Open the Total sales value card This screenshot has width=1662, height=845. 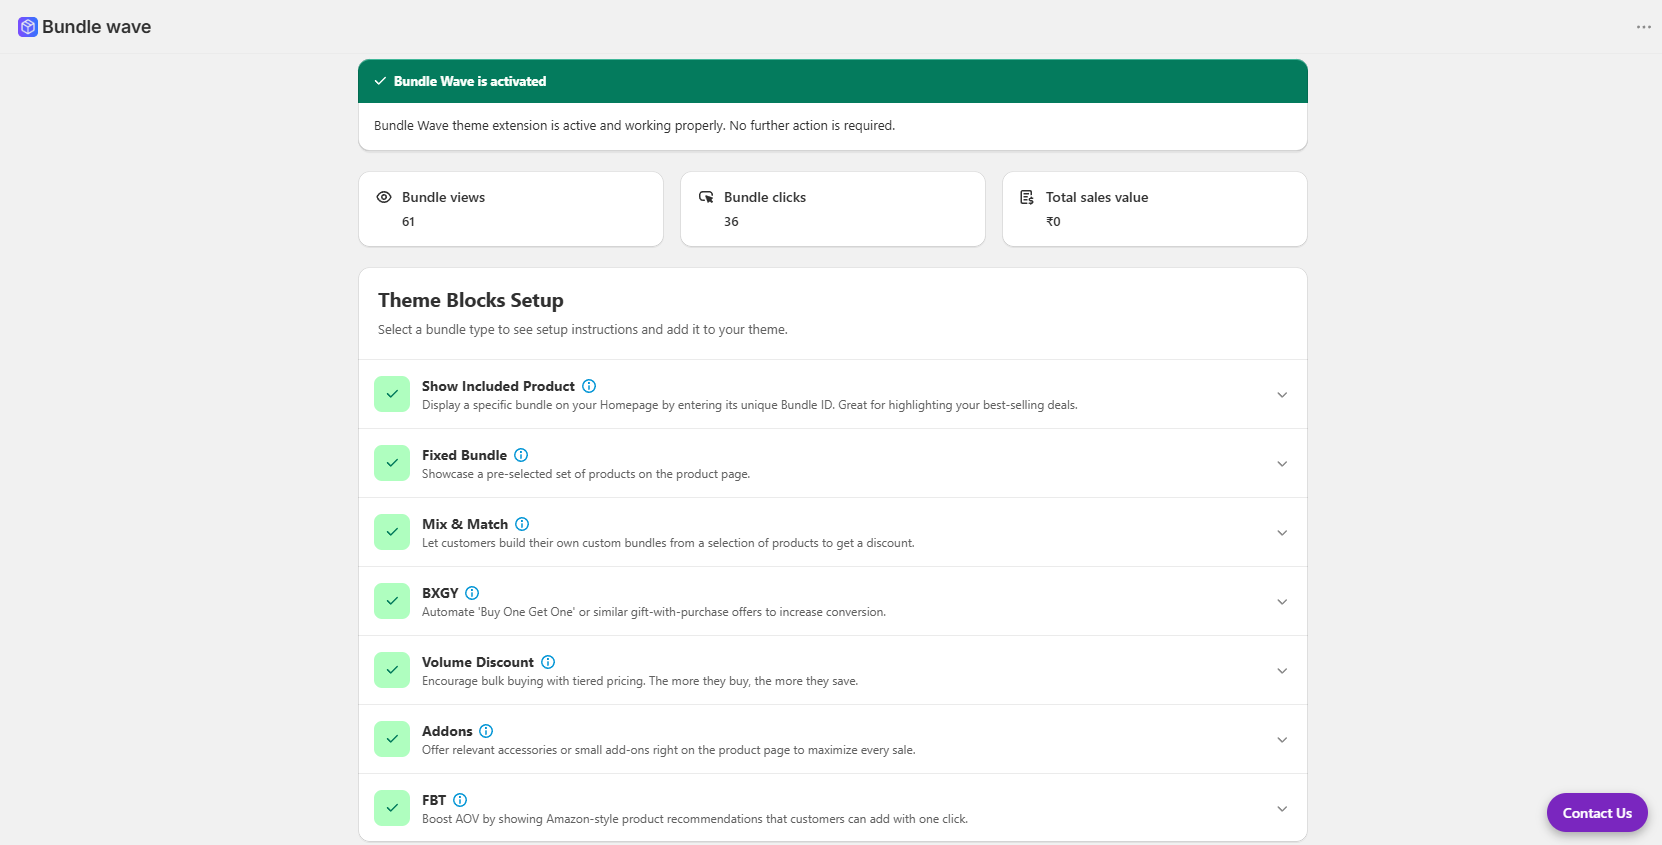coord(1155,209)
